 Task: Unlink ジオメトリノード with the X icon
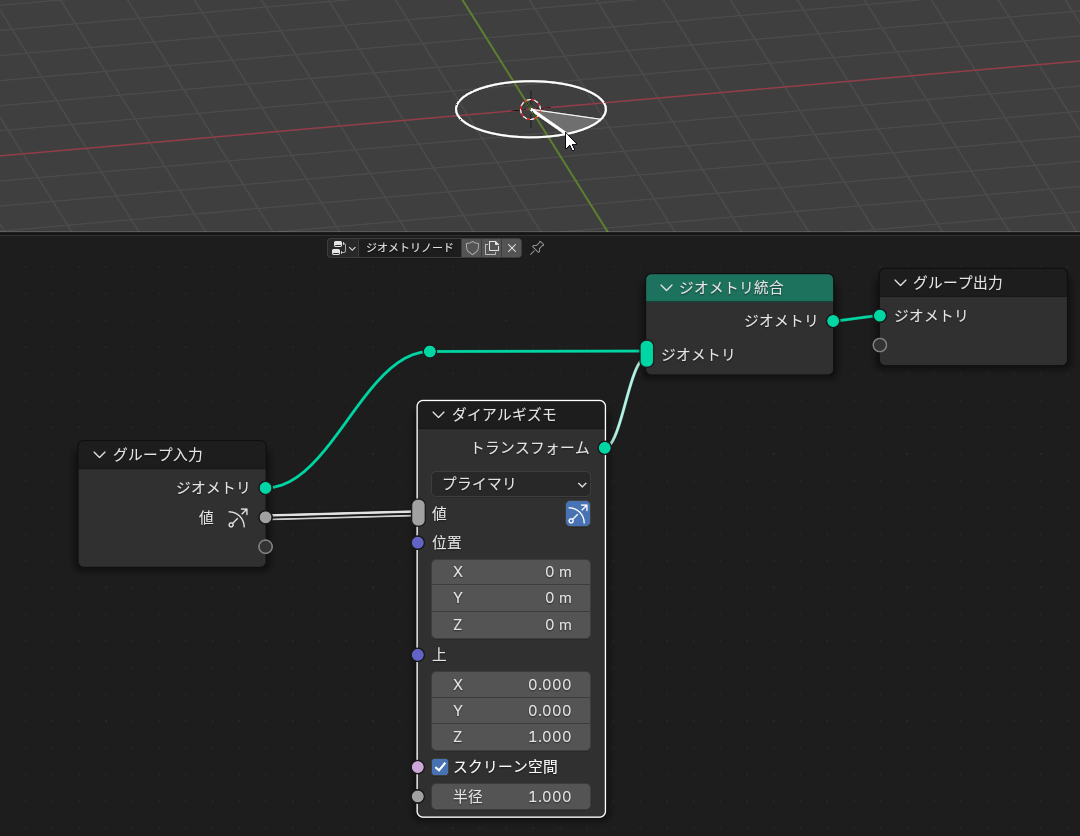(x=512, y=248)
